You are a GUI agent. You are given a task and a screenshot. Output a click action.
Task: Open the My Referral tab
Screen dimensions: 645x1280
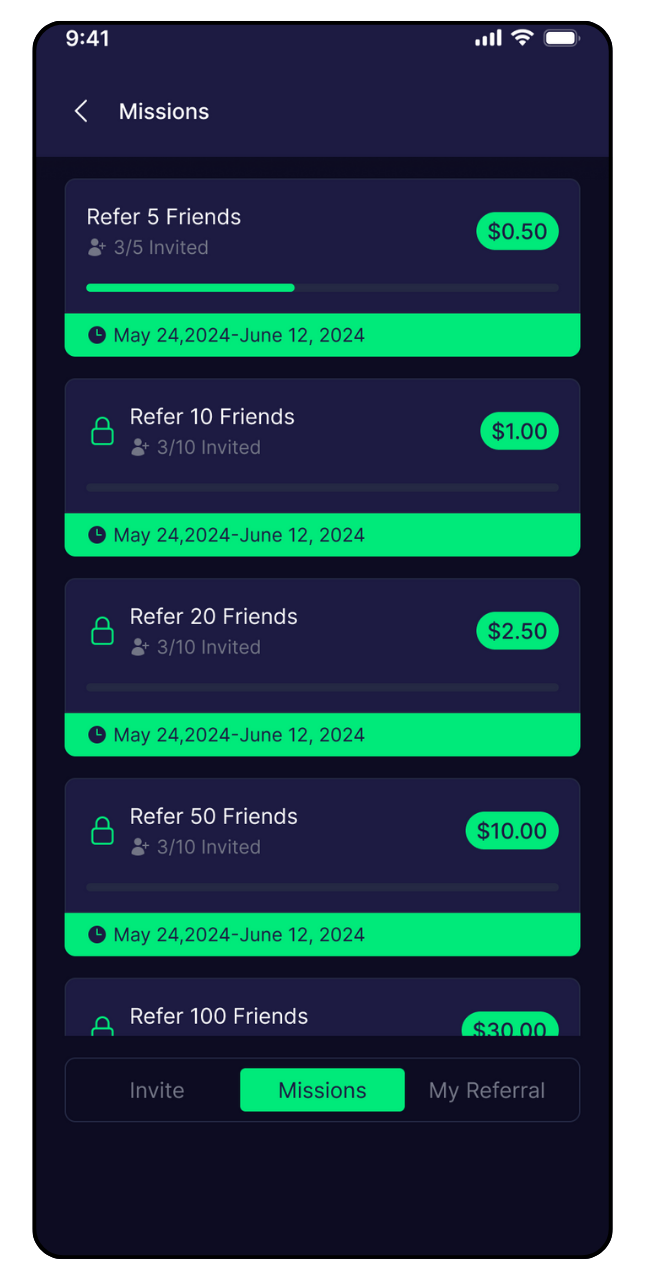click(487, 1090)
